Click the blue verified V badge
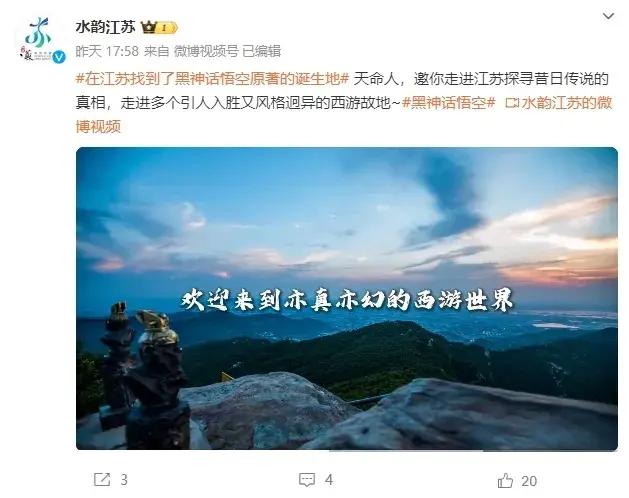 point(59,57)
